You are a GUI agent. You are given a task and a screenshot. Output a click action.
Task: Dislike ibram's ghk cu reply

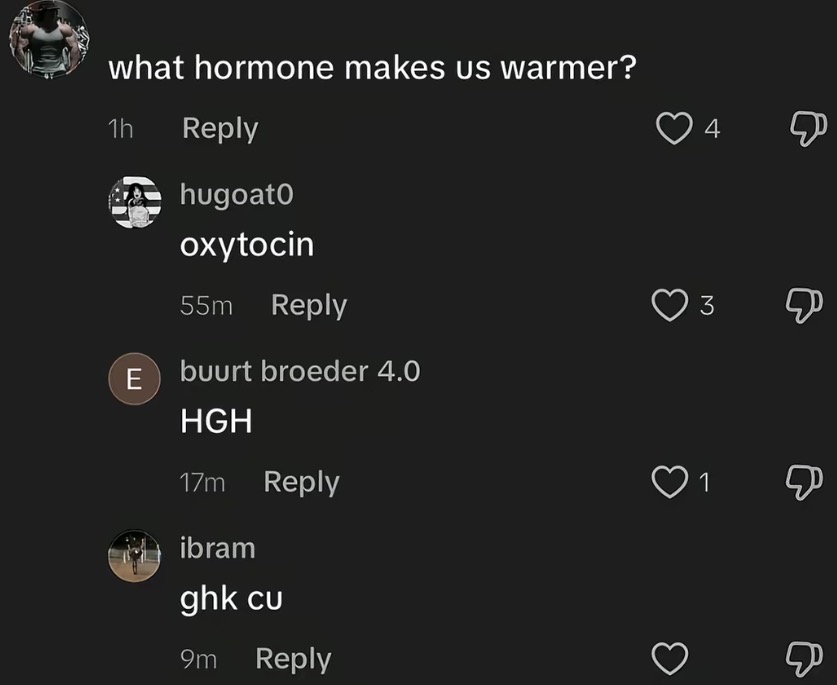coord(804,659)
